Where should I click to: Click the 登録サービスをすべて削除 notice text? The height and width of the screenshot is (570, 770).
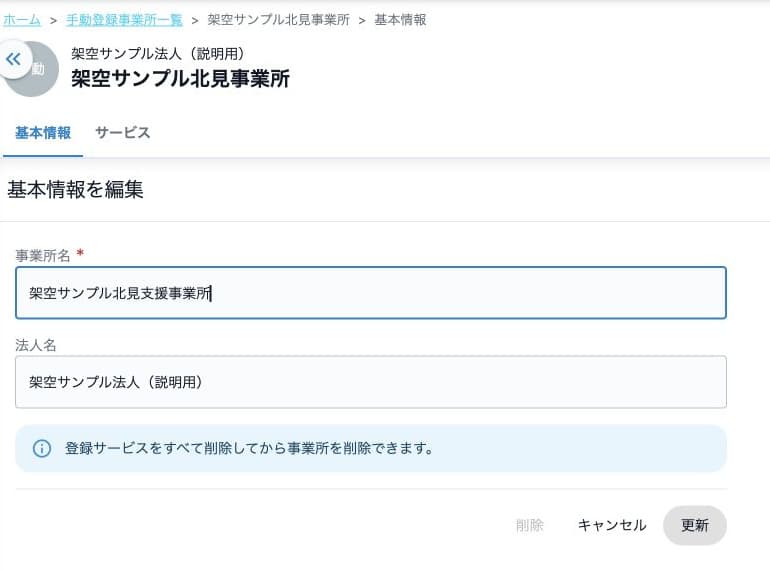tap(248, 448)
